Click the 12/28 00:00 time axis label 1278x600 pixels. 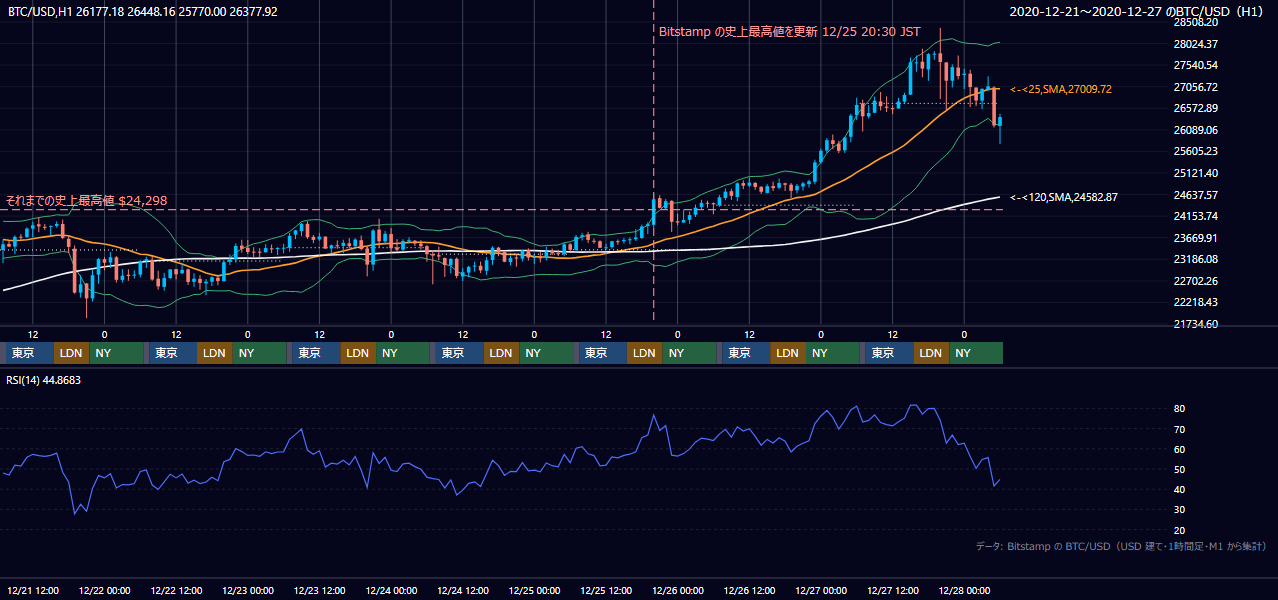tap(965, 590)
